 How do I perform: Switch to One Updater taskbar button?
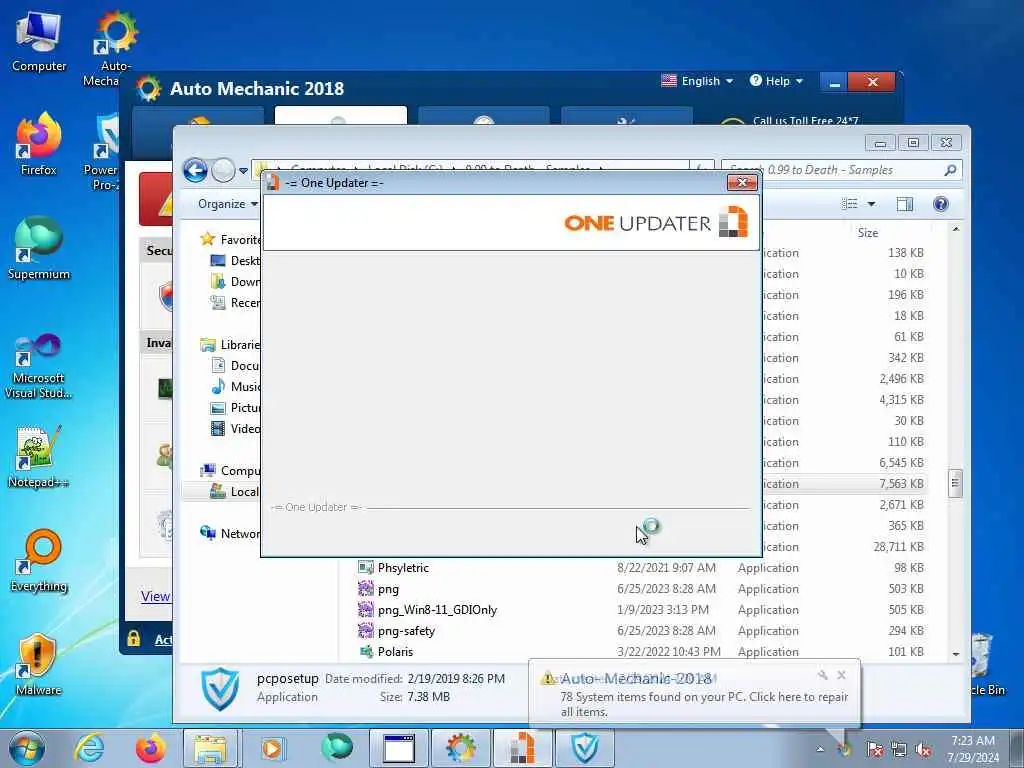[x=522, y=748]
